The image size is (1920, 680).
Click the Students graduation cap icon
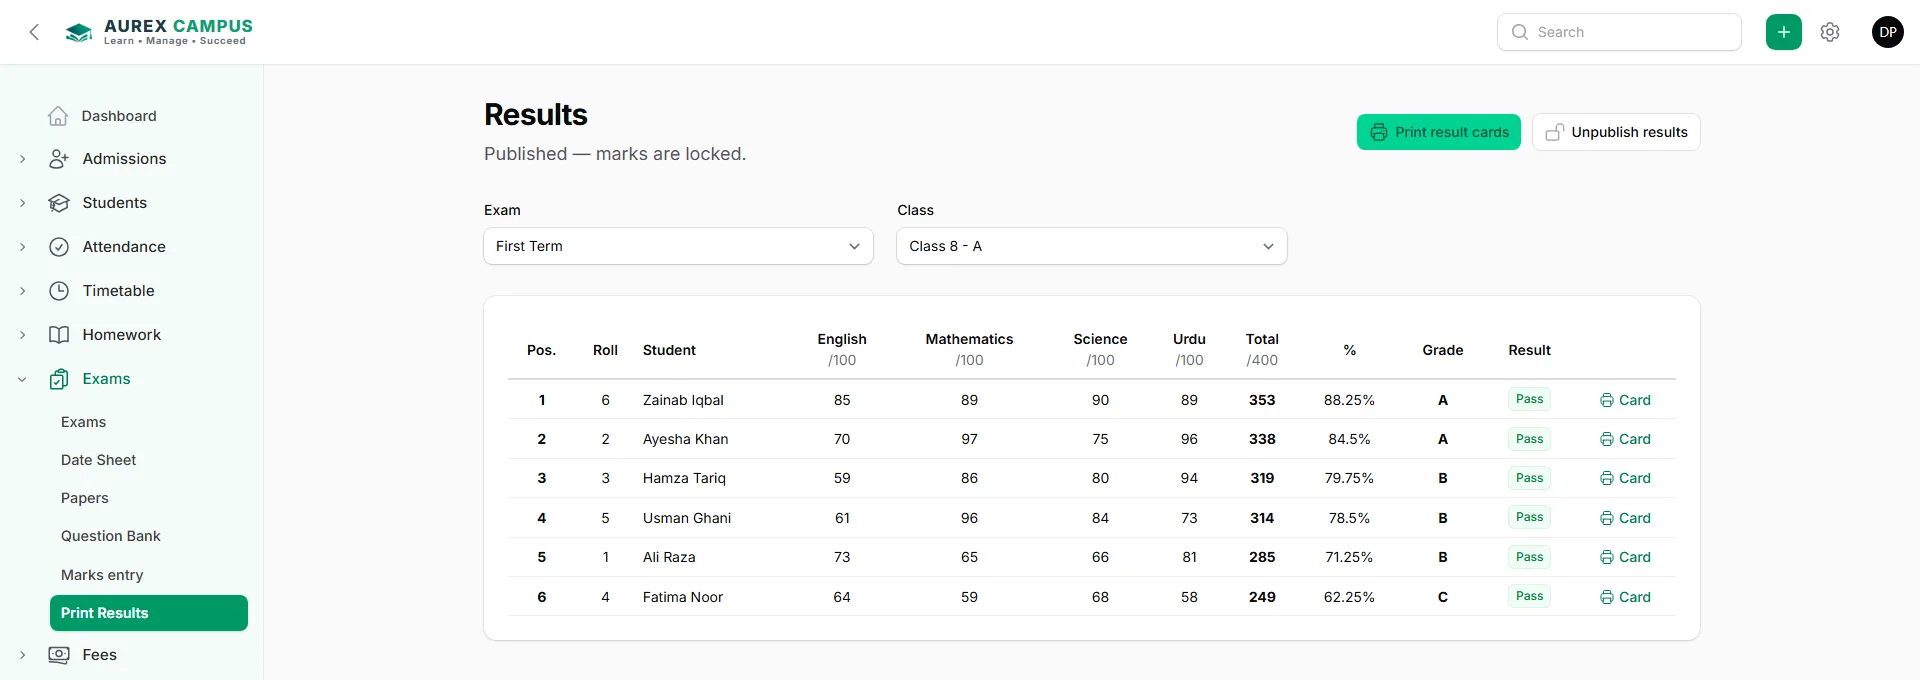[59, 203]
